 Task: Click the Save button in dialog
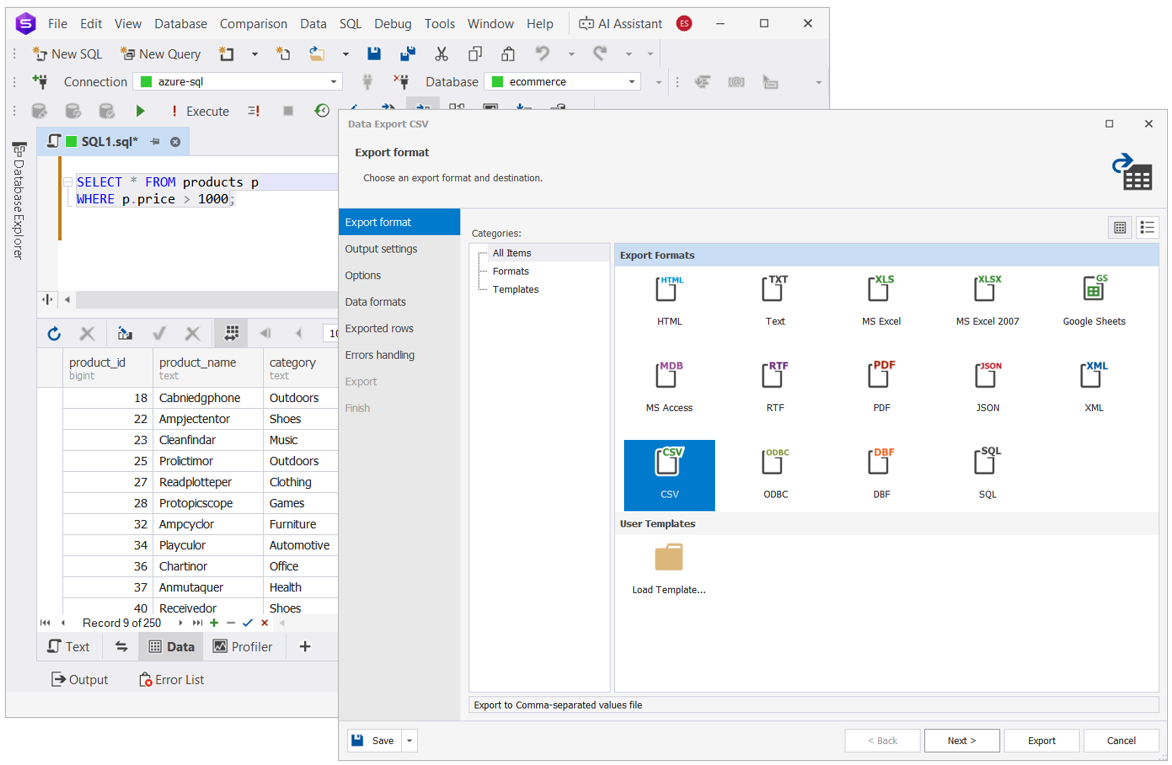pyautogui.click(x=374, y=740)
